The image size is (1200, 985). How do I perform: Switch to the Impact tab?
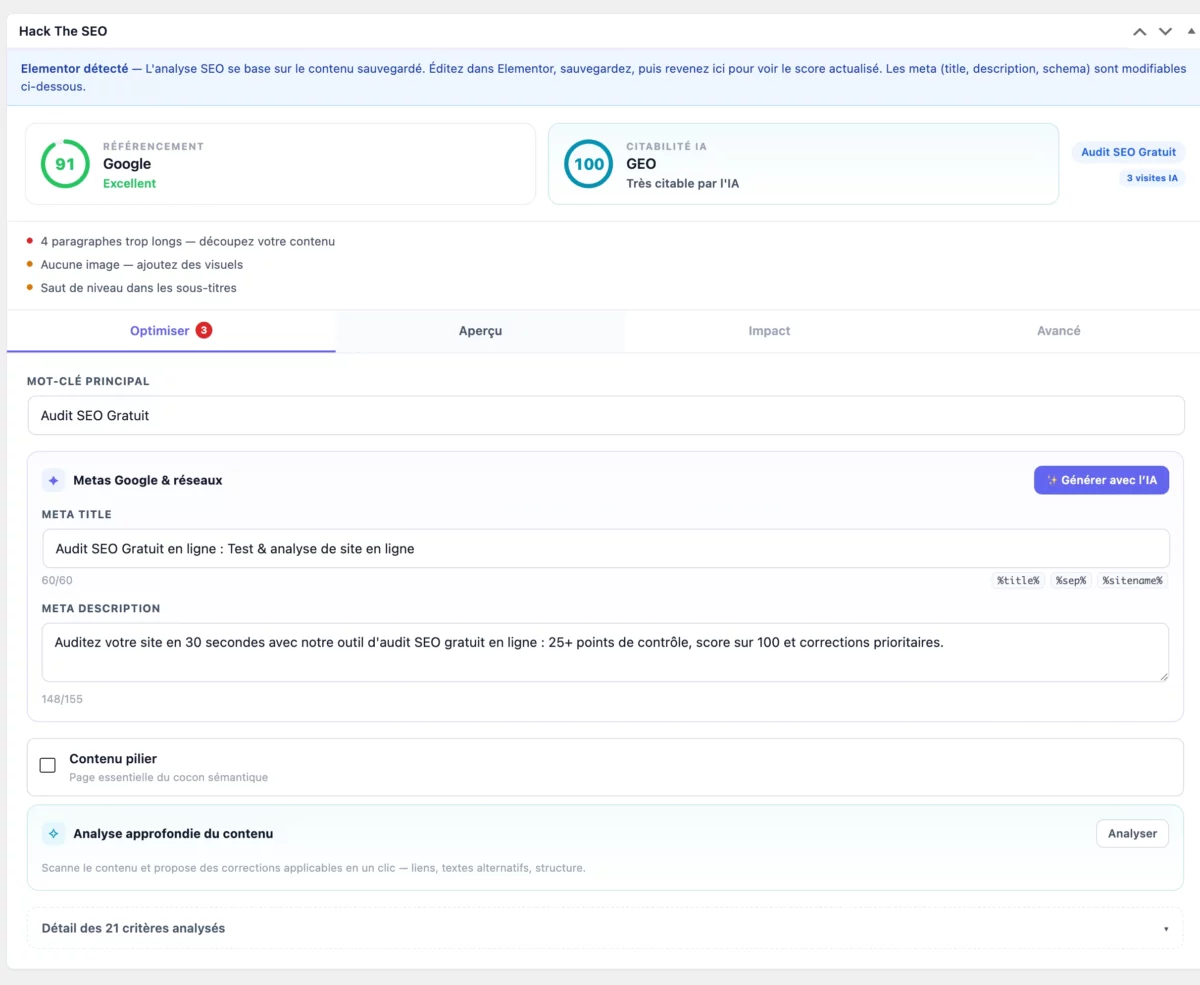(769, 331)
